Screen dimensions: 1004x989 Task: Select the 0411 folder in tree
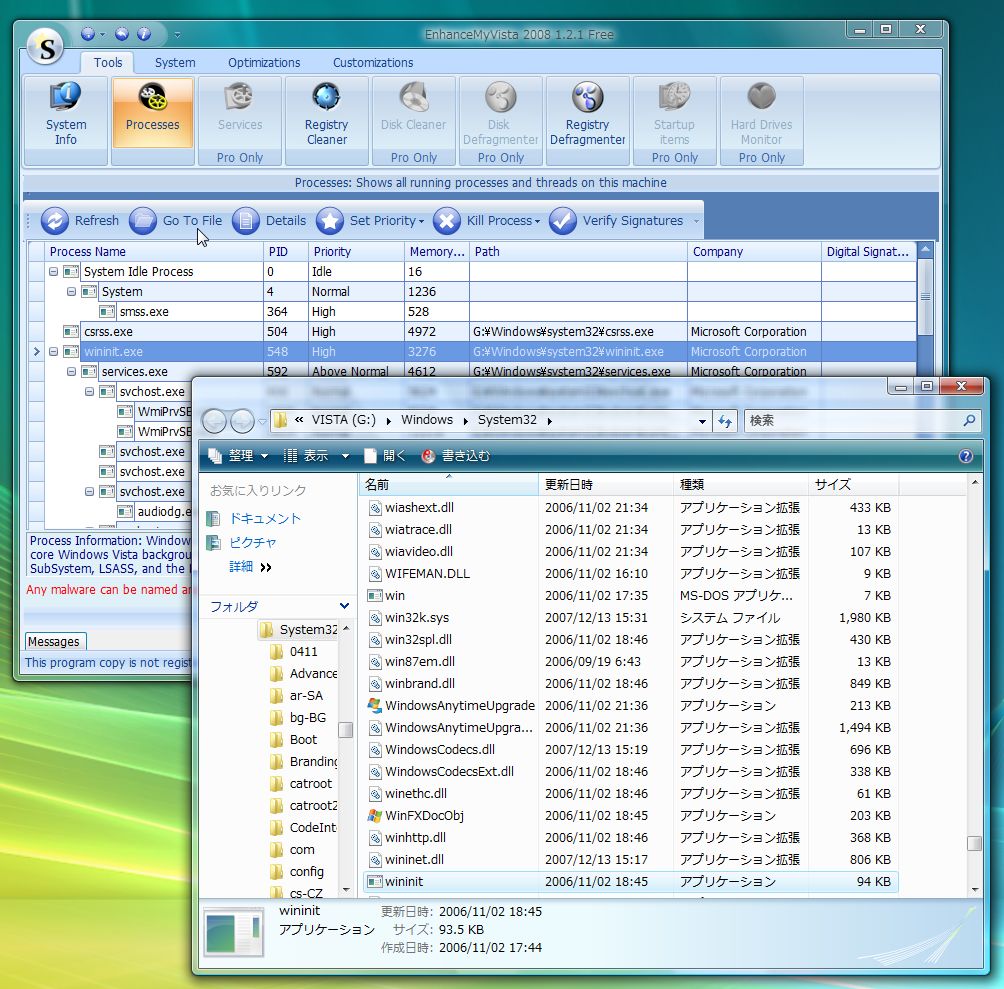tap(294, 652)
